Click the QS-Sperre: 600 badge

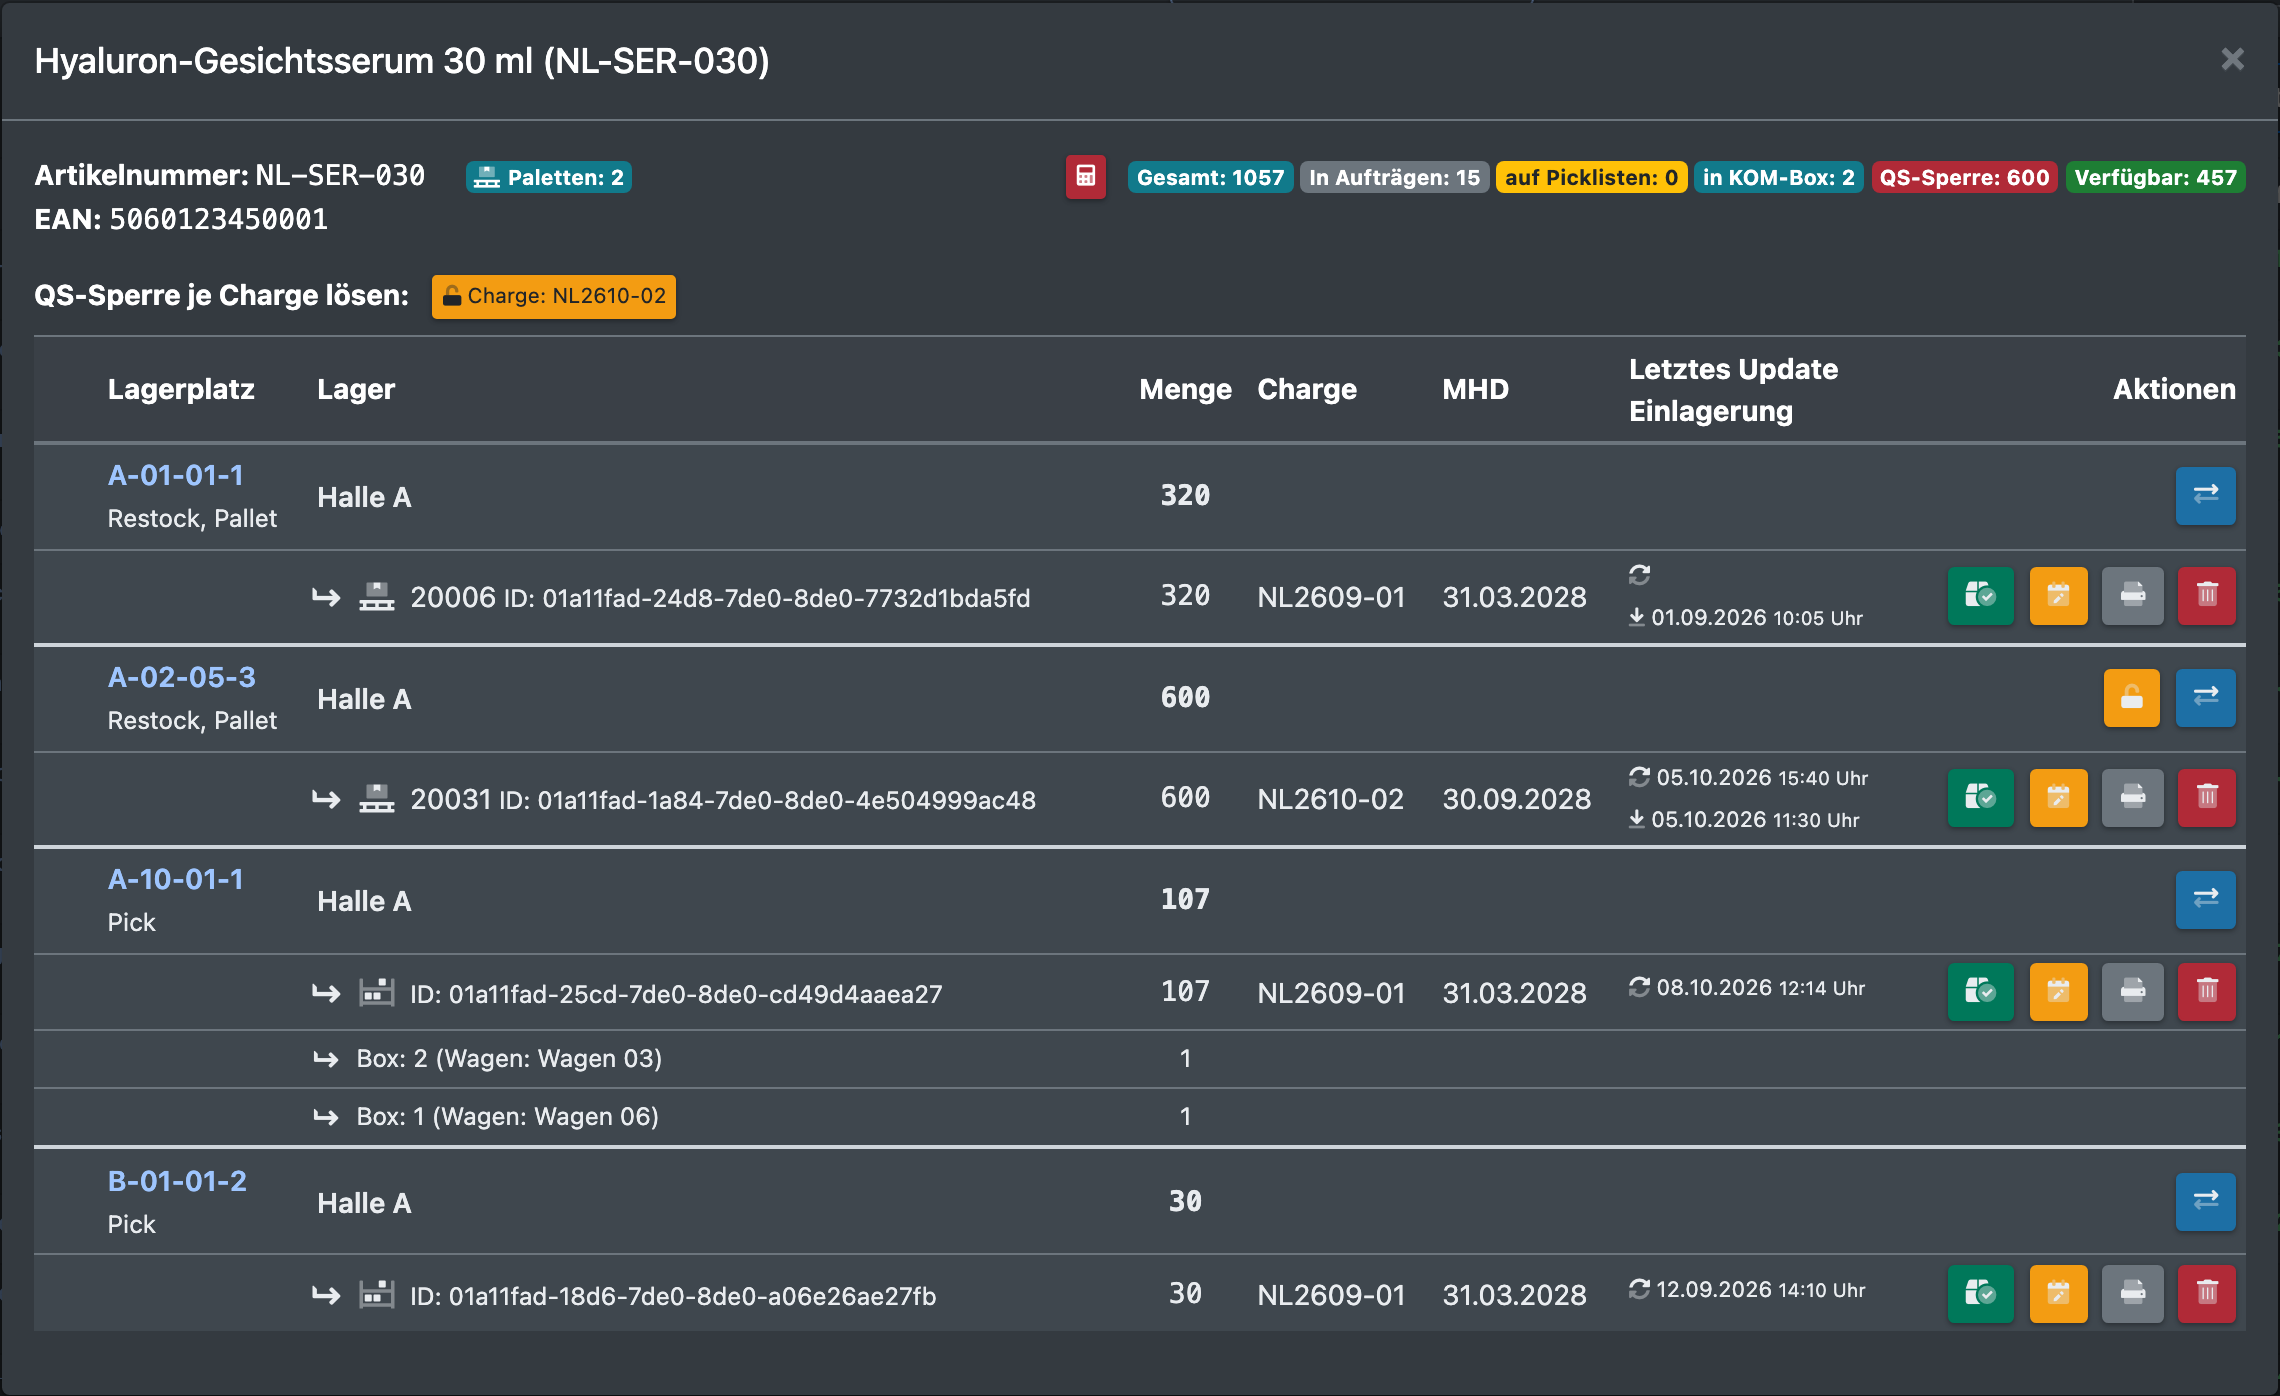click(x=1964, y=177)
